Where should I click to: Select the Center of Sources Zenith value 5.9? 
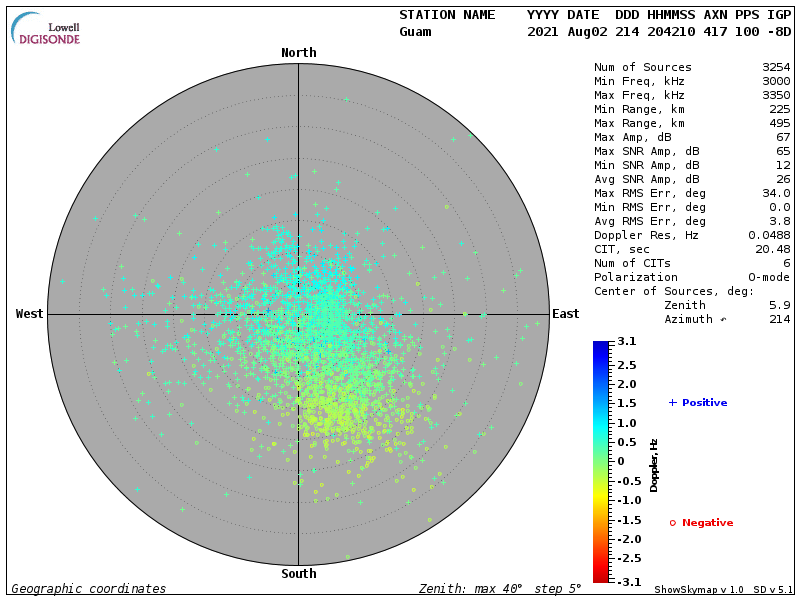tap(780, 306)
